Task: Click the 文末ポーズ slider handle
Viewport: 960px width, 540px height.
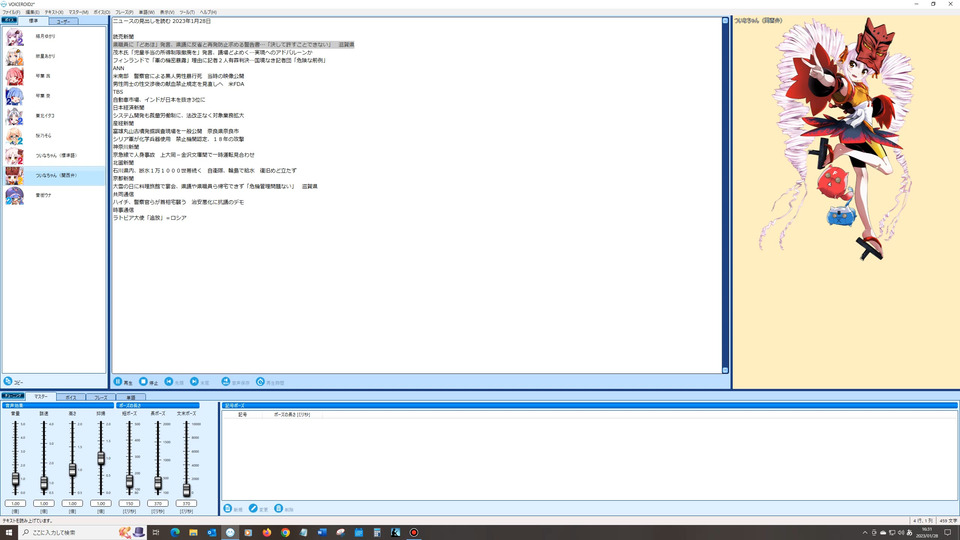Action: pos(186,489)
